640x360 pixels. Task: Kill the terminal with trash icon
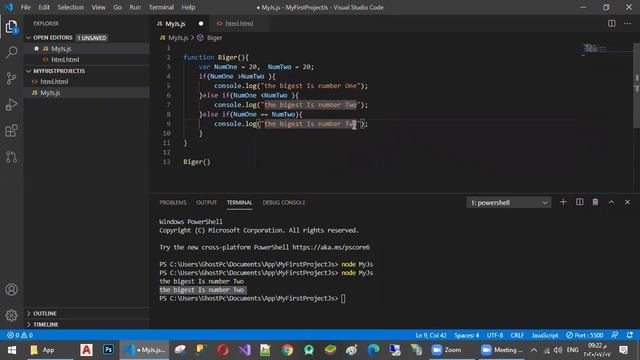pyautogui.click(x=595, y=202)
